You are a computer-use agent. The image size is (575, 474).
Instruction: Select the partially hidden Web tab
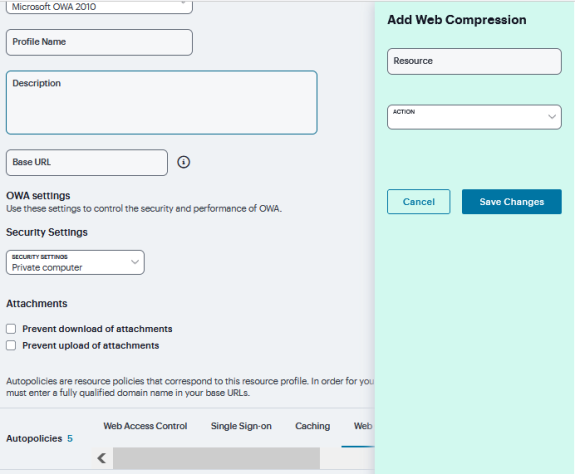[363, 426]
